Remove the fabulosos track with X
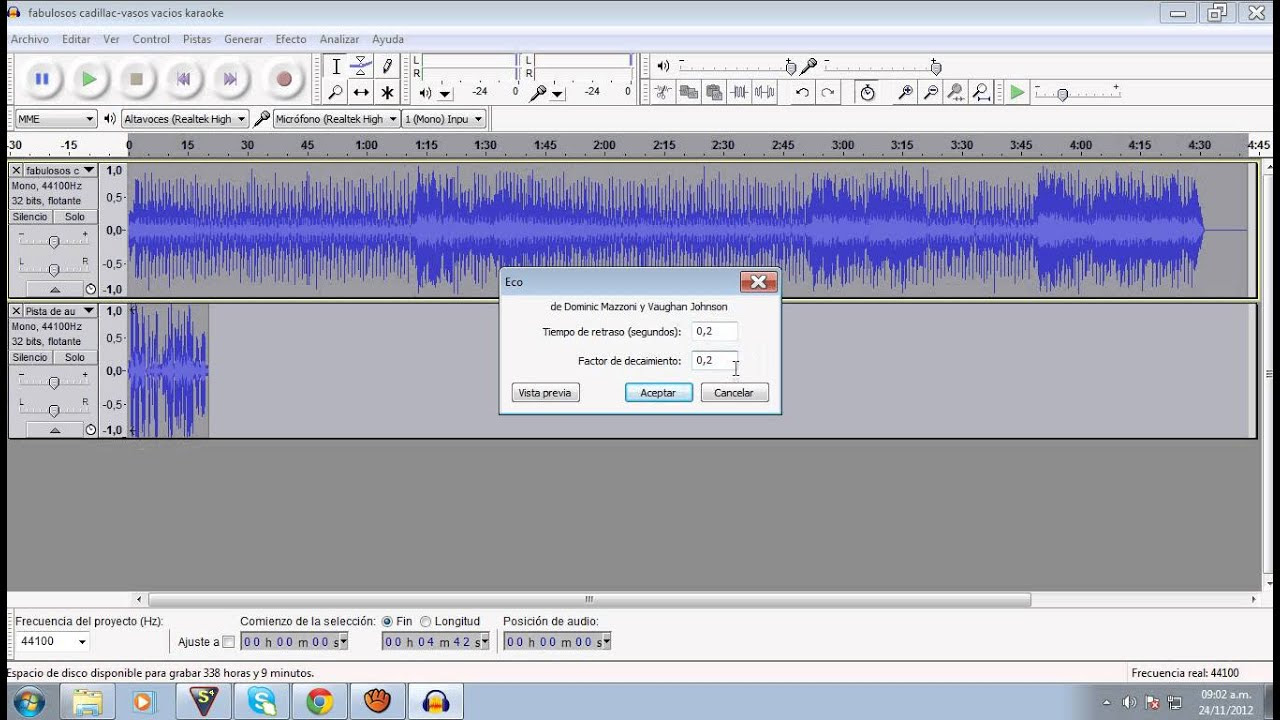The width and height of the screenshot is (1280, 720). coord(16,170)
